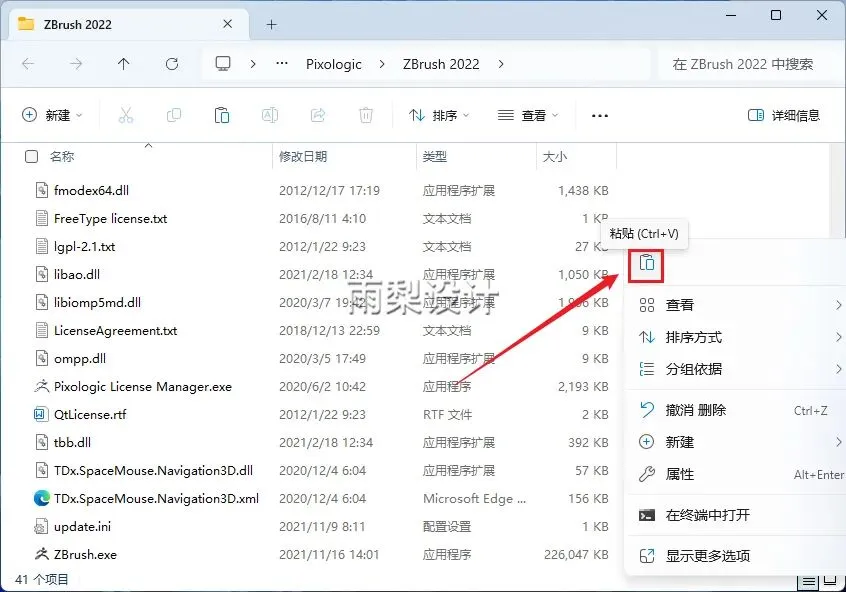
Task: Tick the select-all checkbox in header
Action: coord(32,156)
